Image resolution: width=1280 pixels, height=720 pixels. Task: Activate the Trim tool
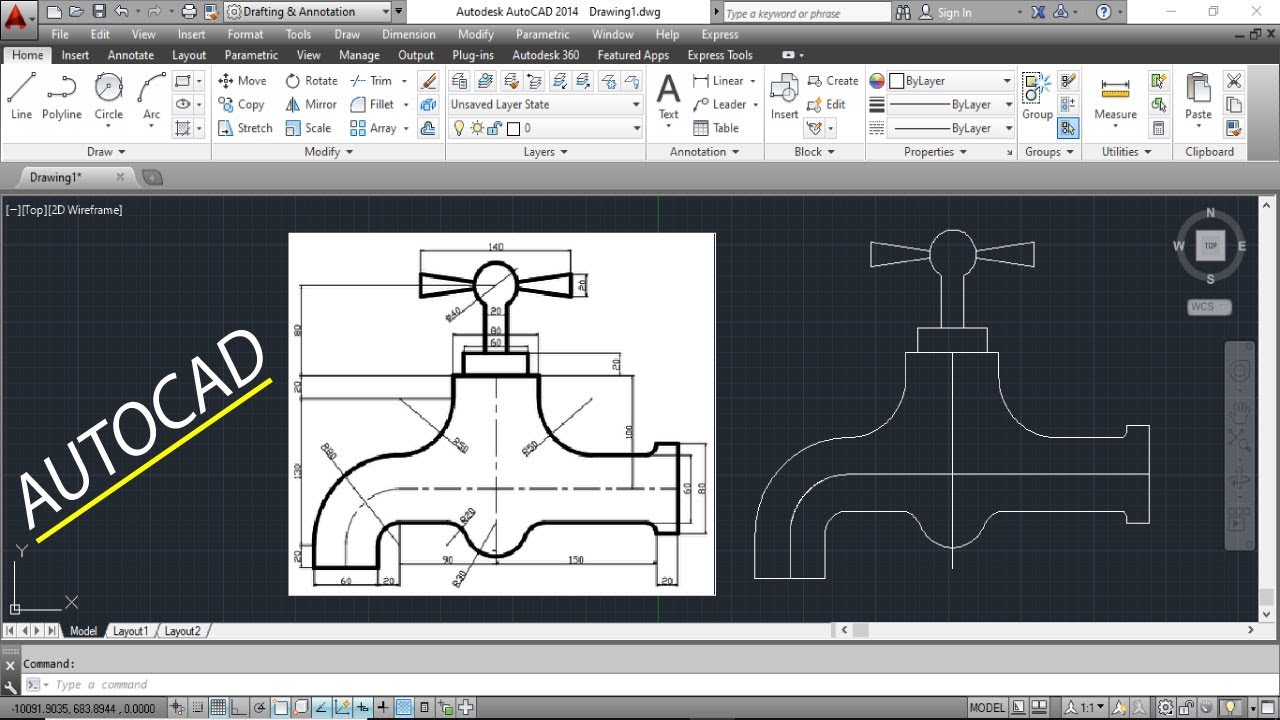click(x=371, y=81)
